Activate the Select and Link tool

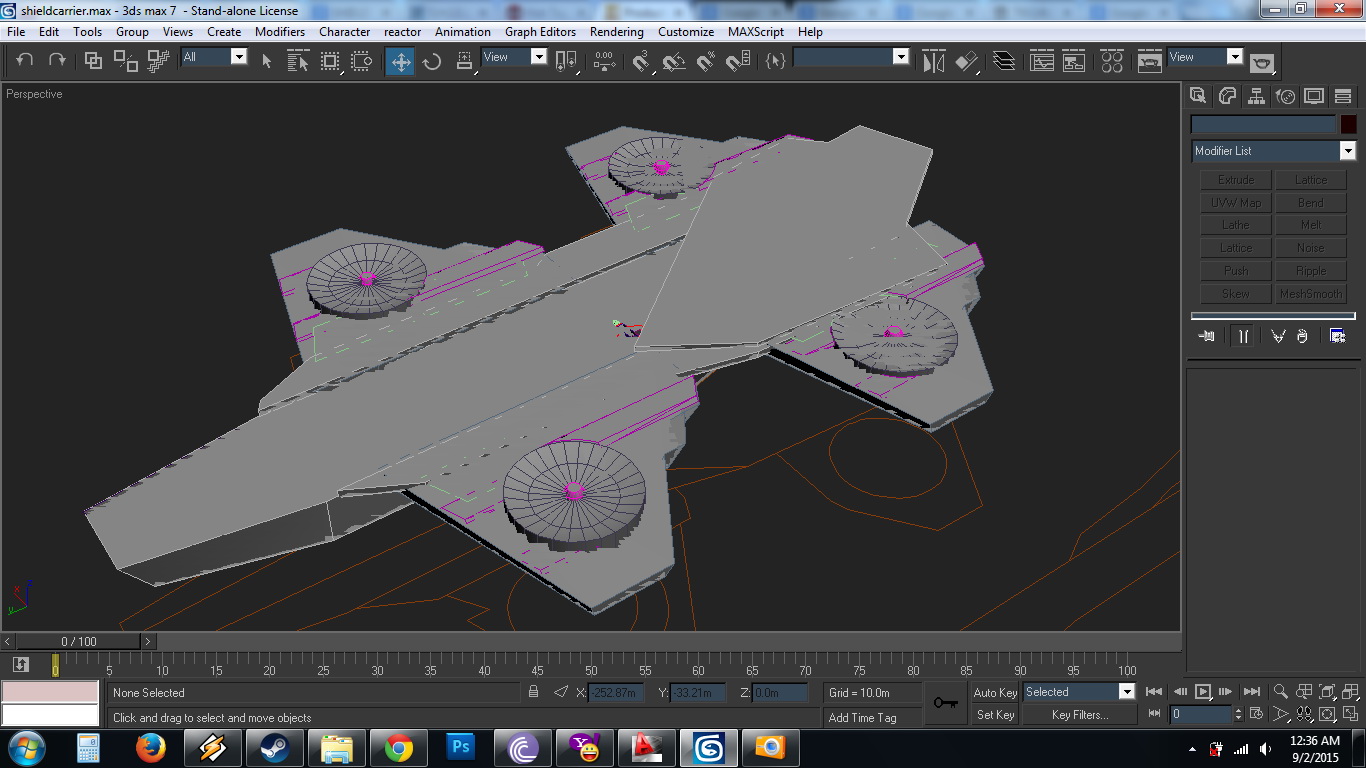point(93,61)
